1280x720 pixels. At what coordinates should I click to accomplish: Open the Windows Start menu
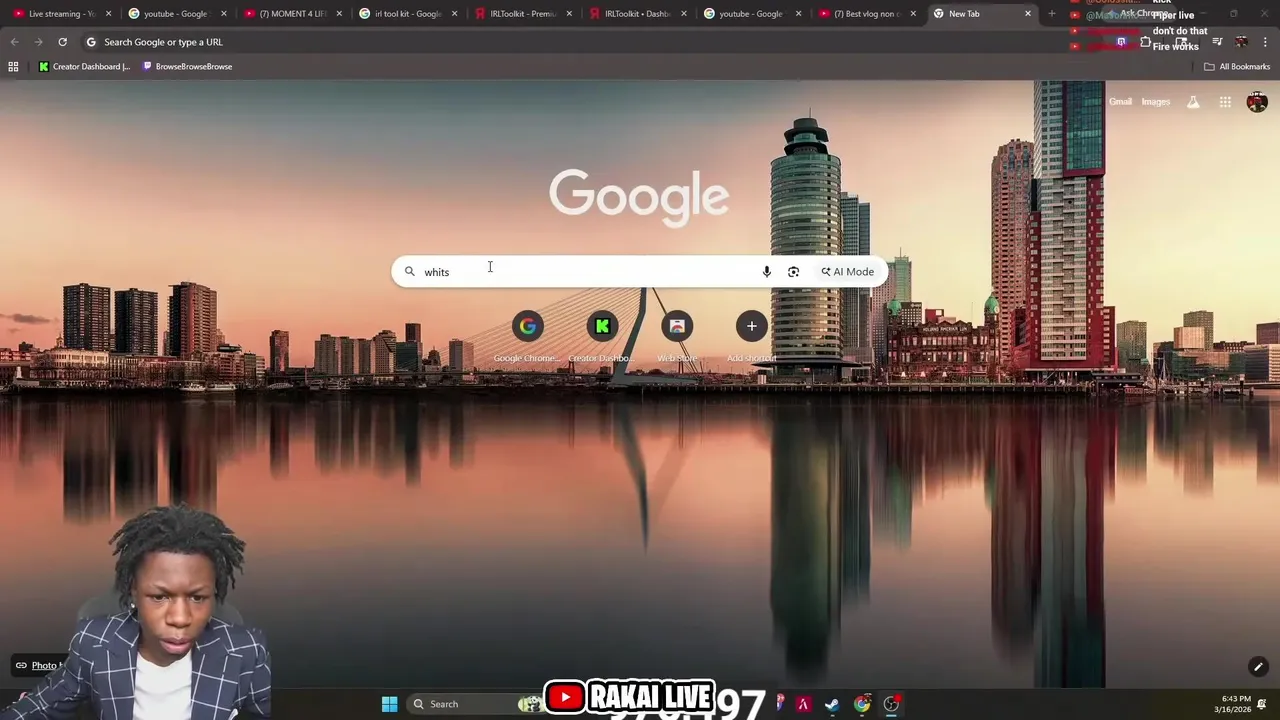click(x=389, y=704)
